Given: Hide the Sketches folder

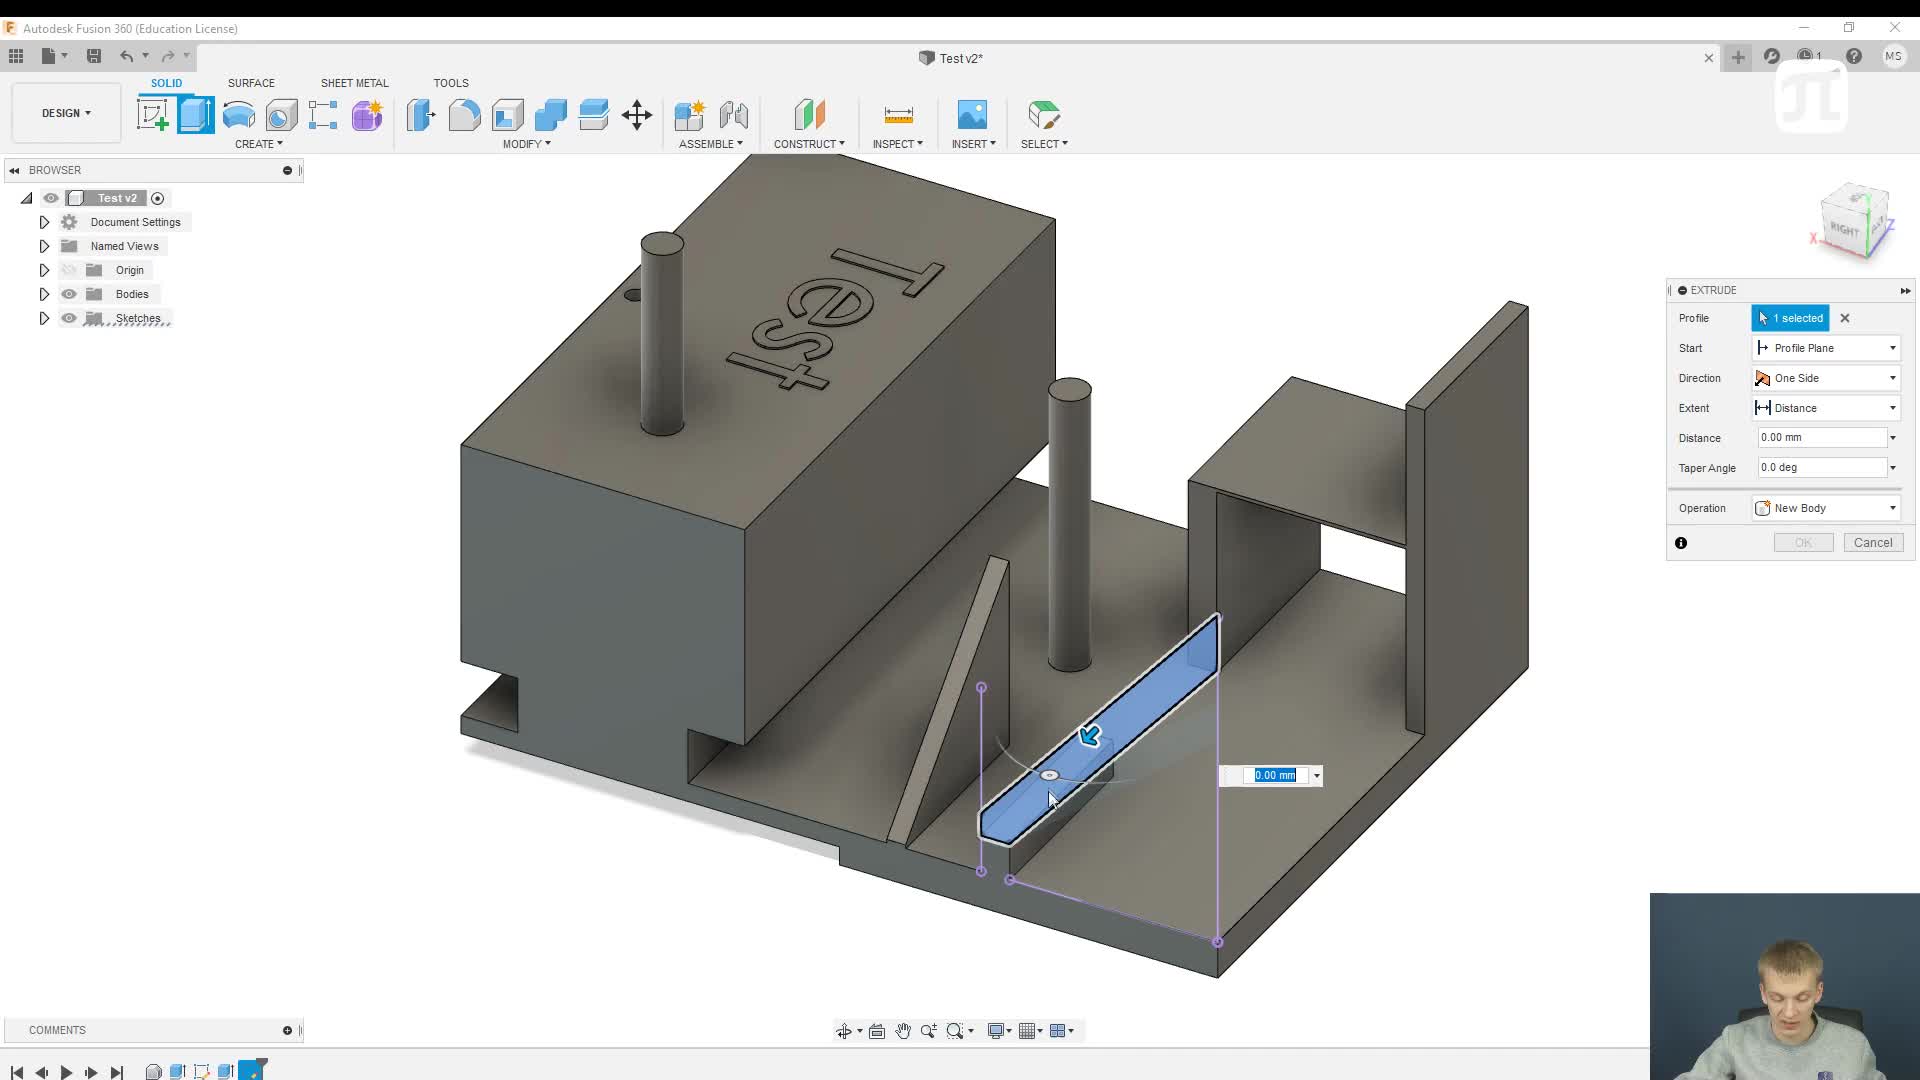Looking at the screenshot, I should (69, 318).
